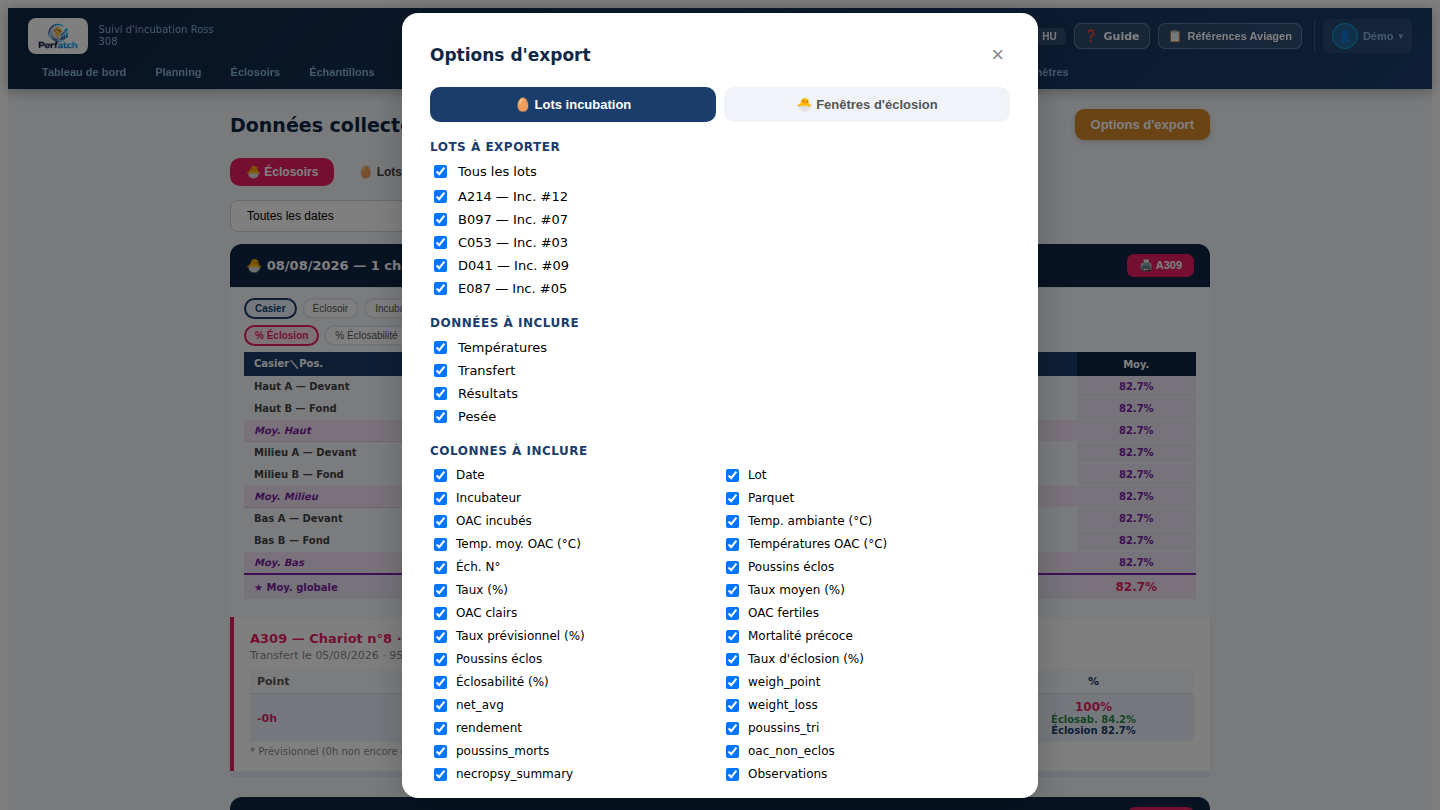
Task: Expand the Démo user menu
Action: click(x=1367, y=36)
